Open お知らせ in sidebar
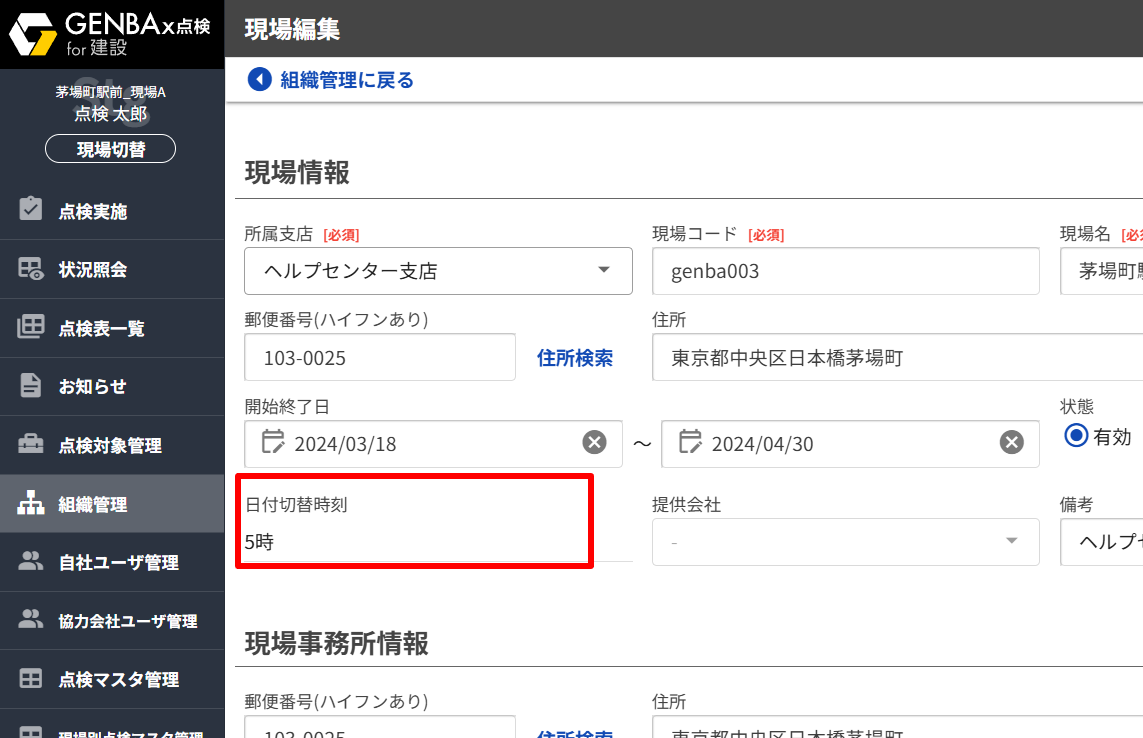This screenshot has width=1143, height=738. 112,387
